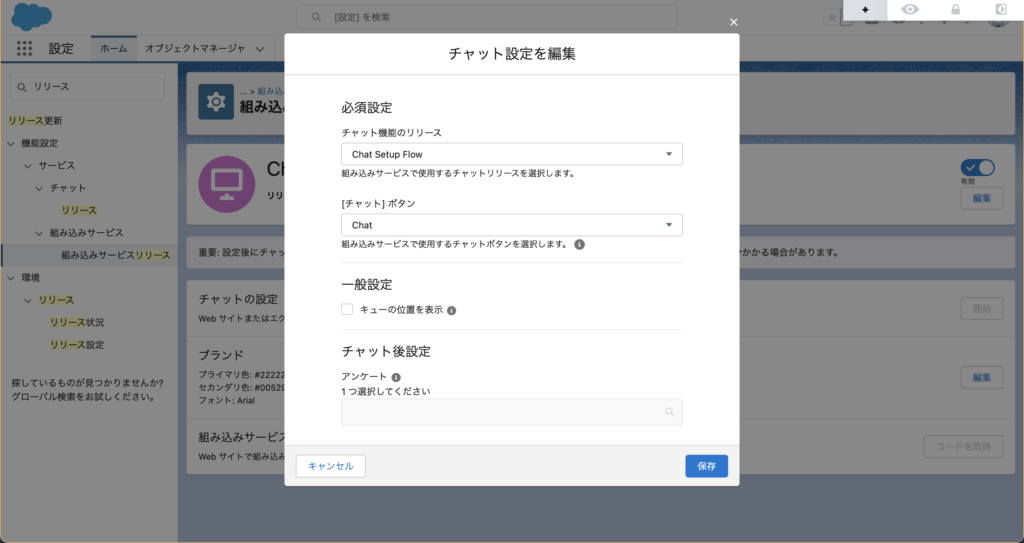Click the ブランド section heading
1024x543 pixels.
(x=221, y=355)
